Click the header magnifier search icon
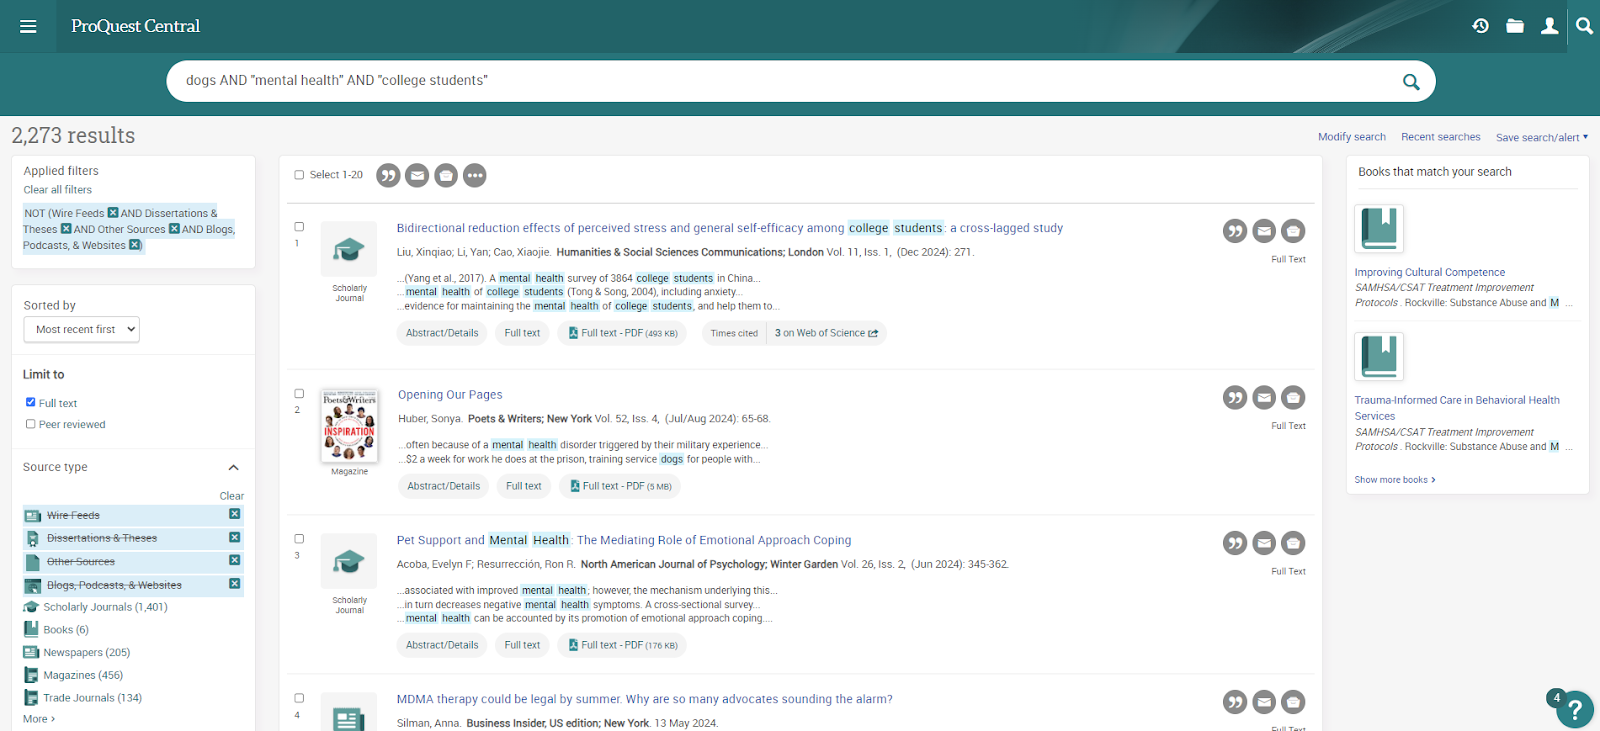Viewport: 1600px width, 731px height. 1584,26
